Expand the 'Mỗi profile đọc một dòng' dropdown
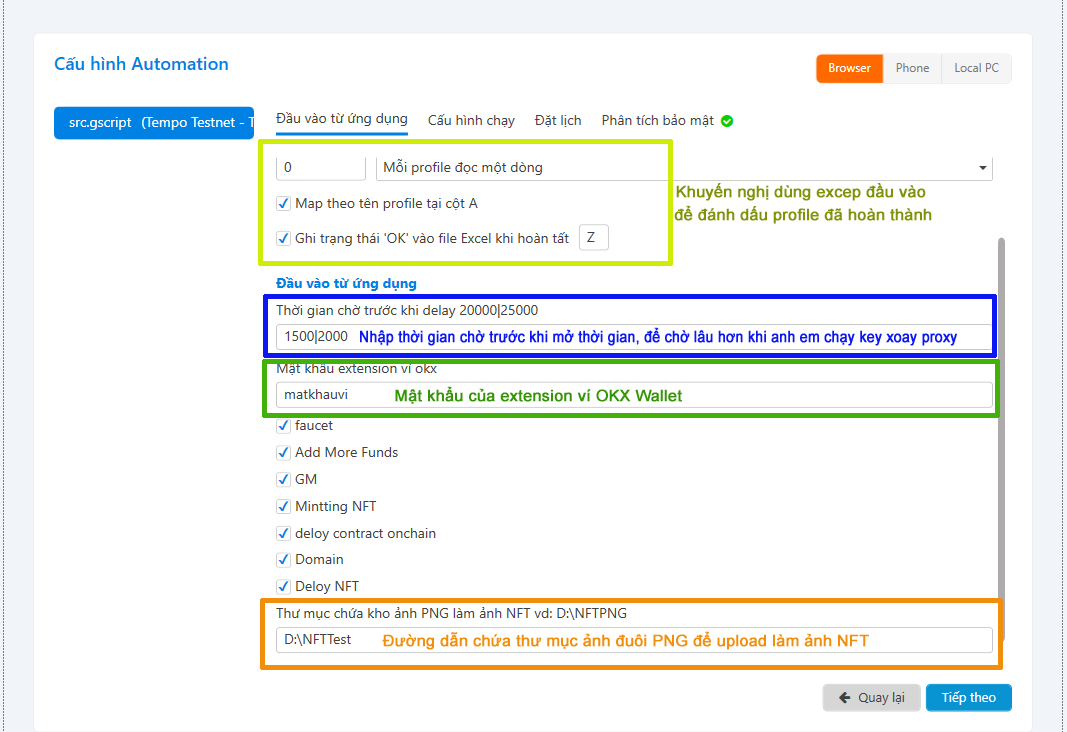The image size is (1067, 732). tap(684, 168)
